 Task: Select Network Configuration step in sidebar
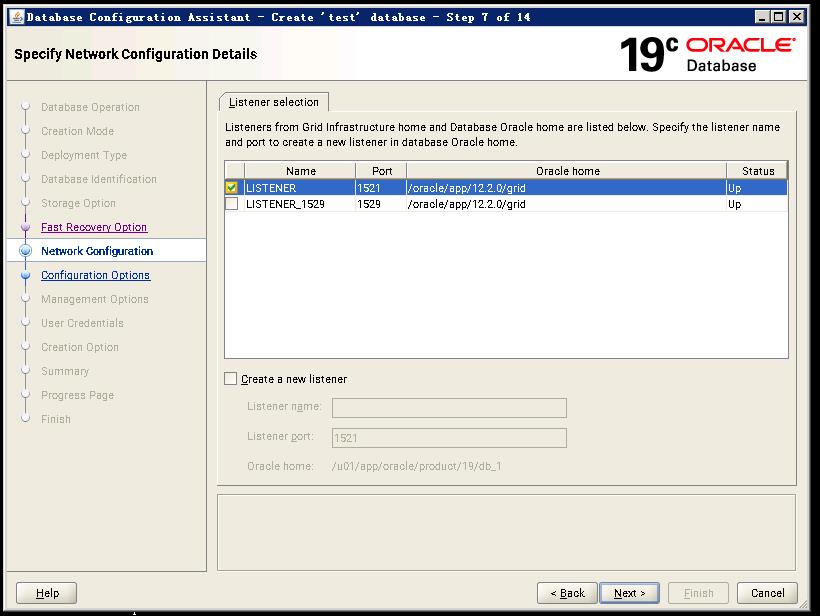click(x=97, y=251)
